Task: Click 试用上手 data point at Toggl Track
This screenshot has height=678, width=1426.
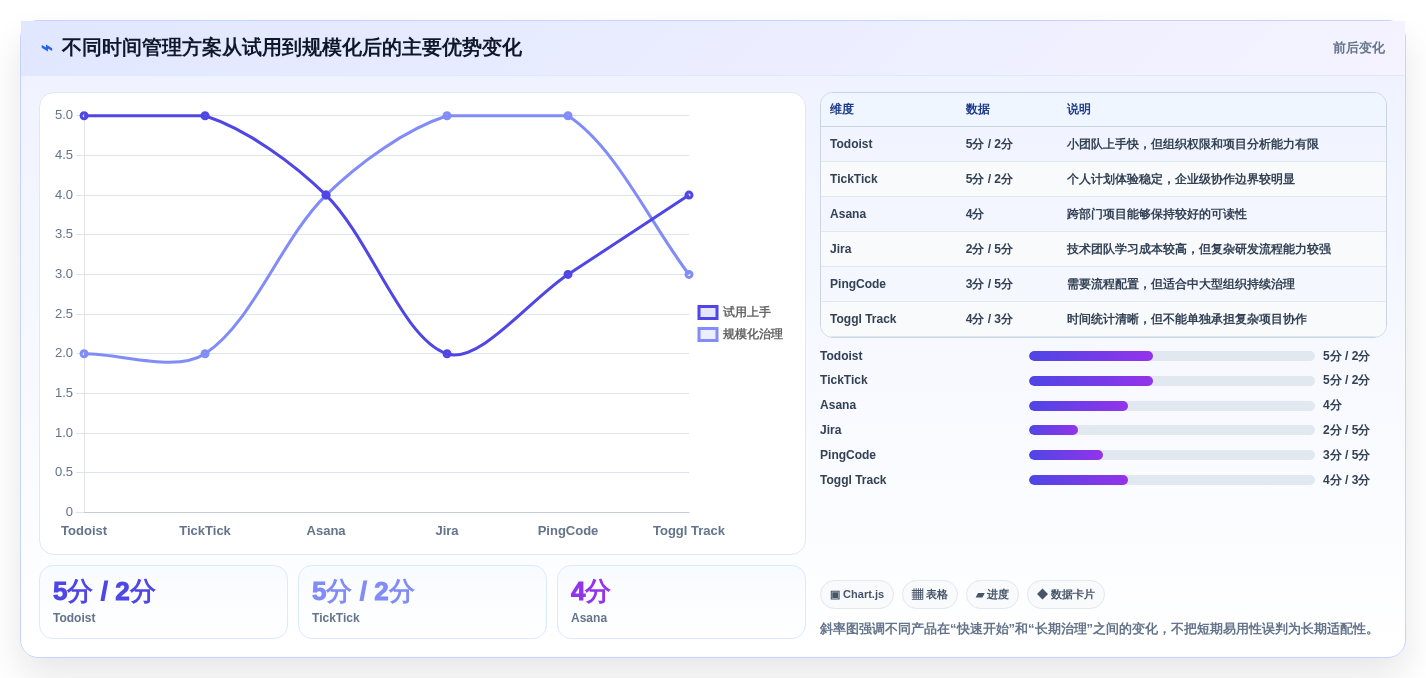Action: coord(689,195)
